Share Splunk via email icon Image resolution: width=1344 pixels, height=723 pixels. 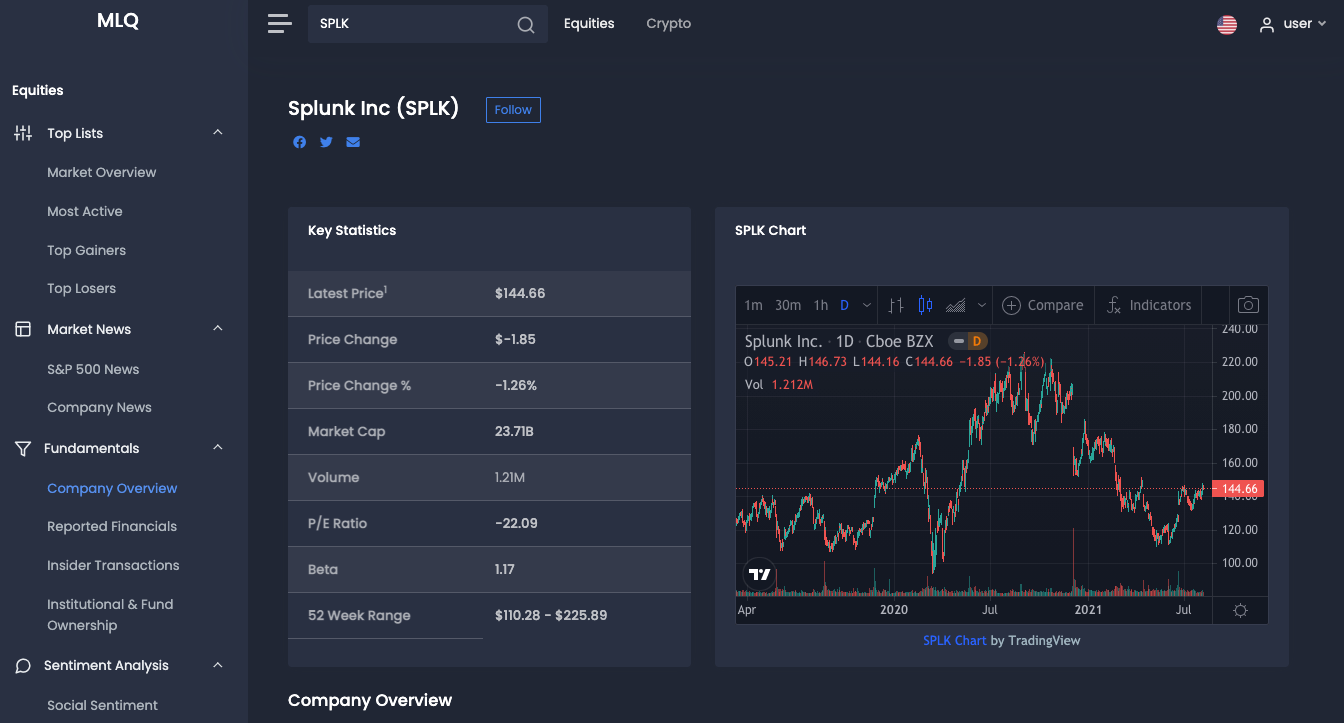353,142
